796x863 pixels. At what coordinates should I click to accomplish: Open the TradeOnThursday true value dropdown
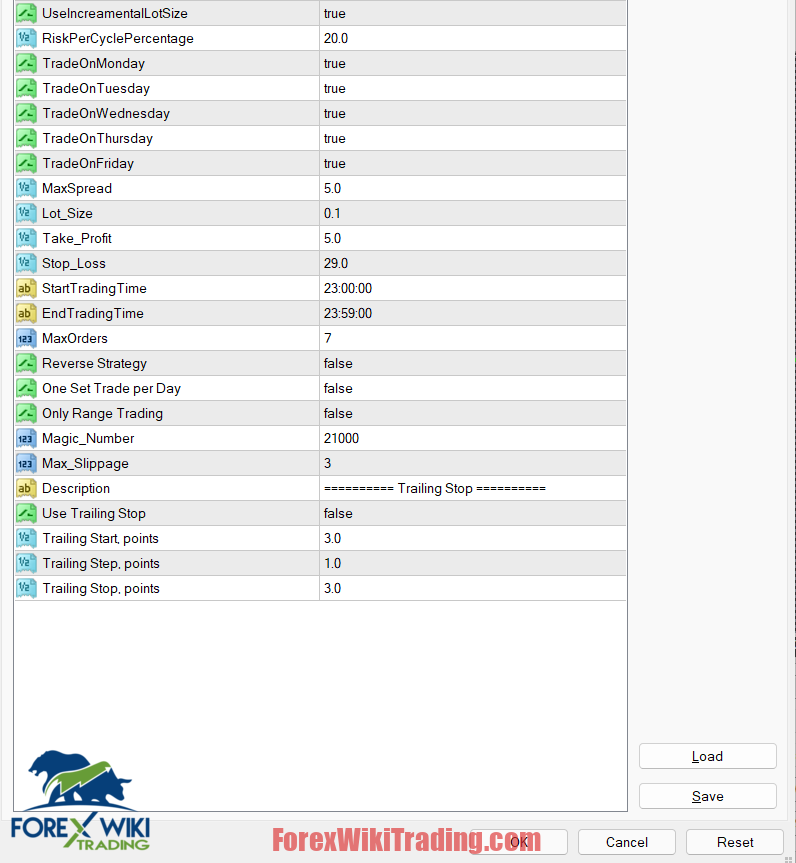(x=472, y=138)
